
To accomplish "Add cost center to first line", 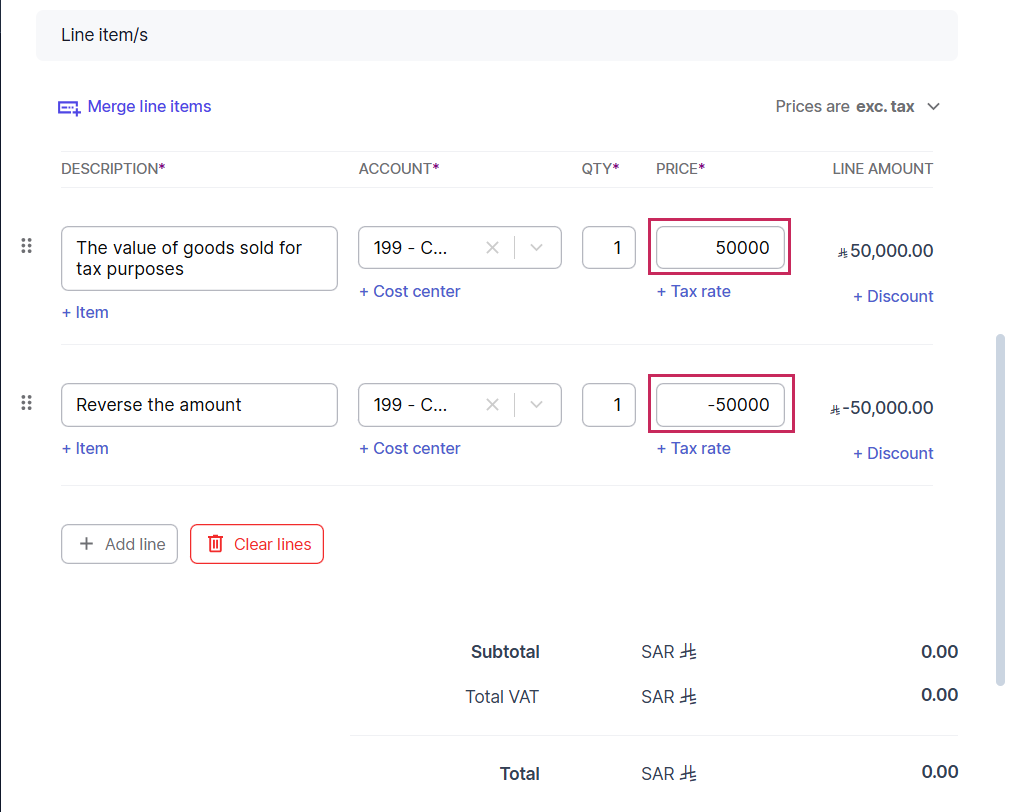I will pyautogui.click(x=410, y=292).
